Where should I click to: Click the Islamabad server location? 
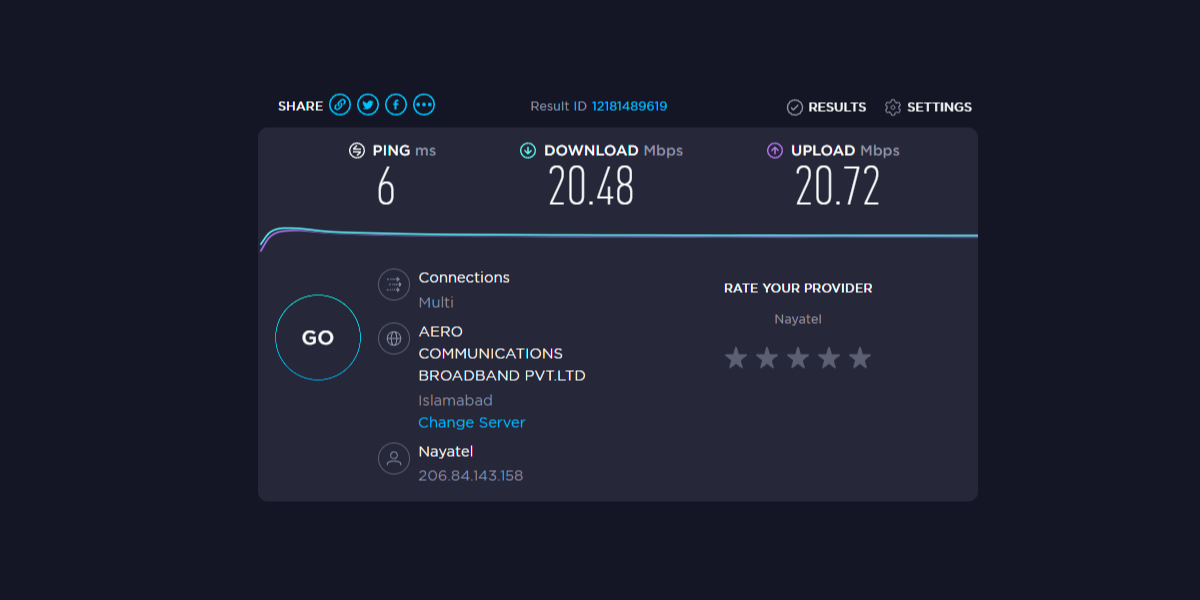tap(455, 400)
